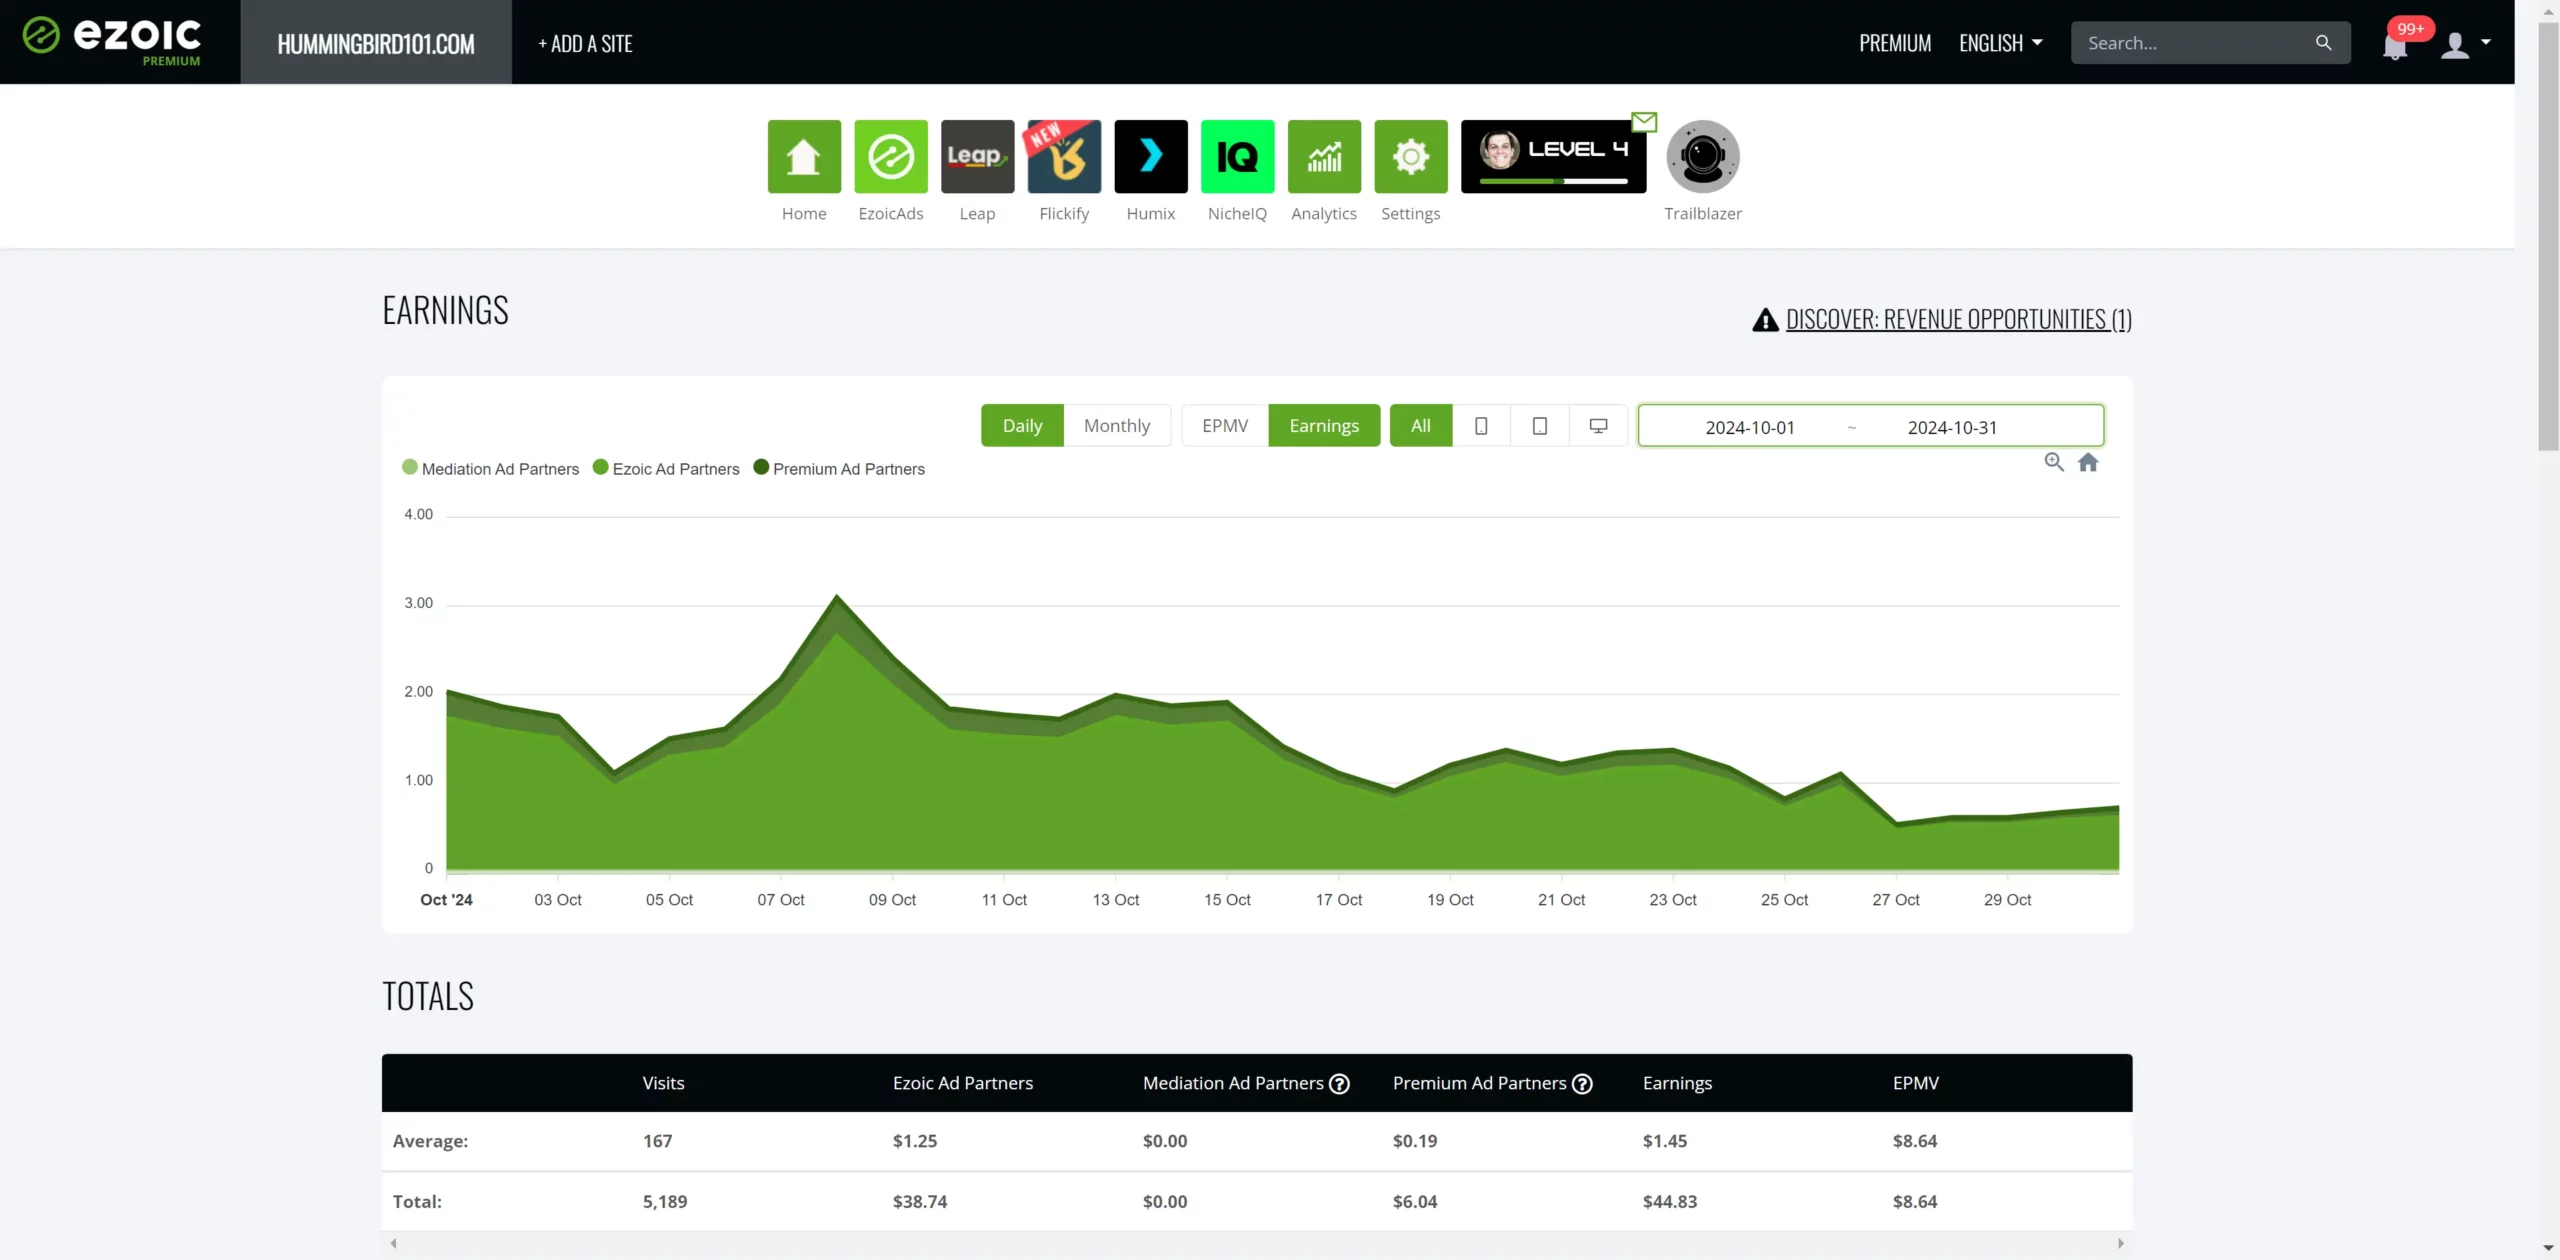Show Earnings metric on chart

point(1324,426)
